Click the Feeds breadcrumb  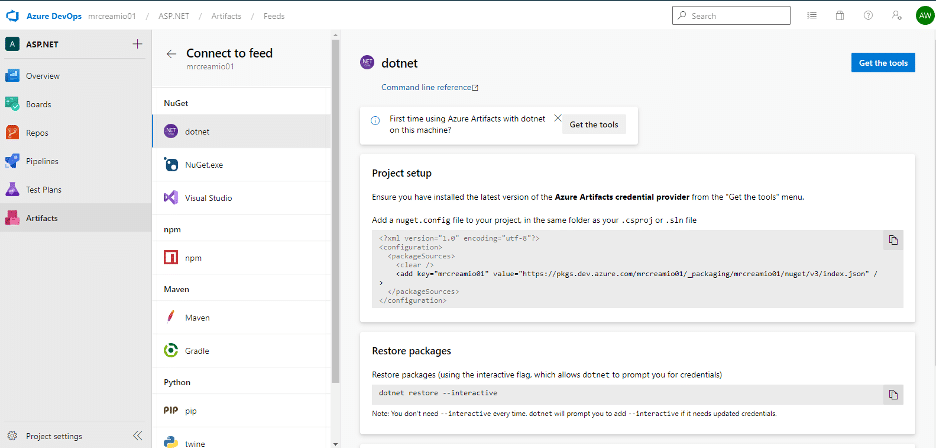[x=274, y=16]
